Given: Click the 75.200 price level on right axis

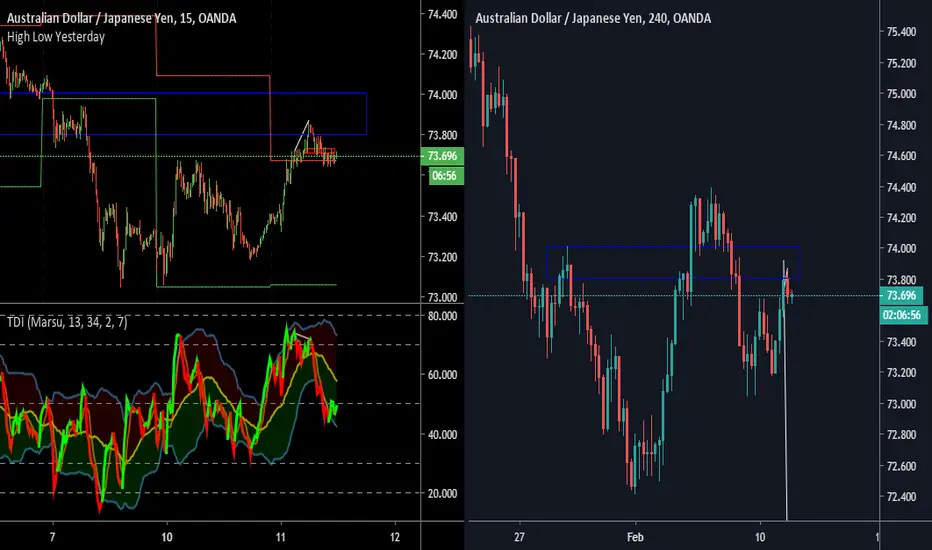Looking at the screenshot, I should [x=901, y=64].
